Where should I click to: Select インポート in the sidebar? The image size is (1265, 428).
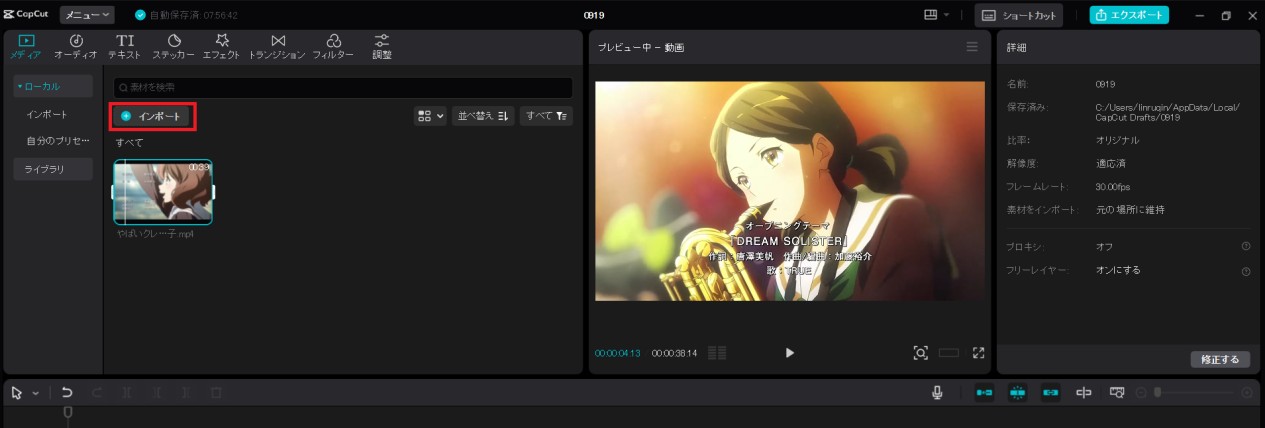click(47, 114)
